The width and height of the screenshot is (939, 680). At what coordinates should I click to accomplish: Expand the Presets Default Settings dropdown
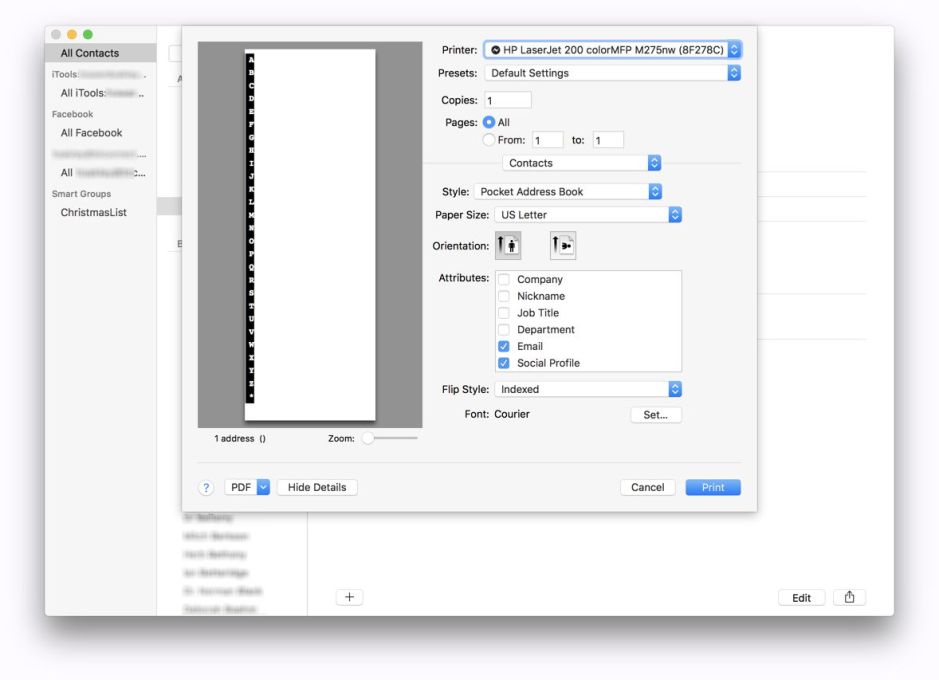click(613, 73)
